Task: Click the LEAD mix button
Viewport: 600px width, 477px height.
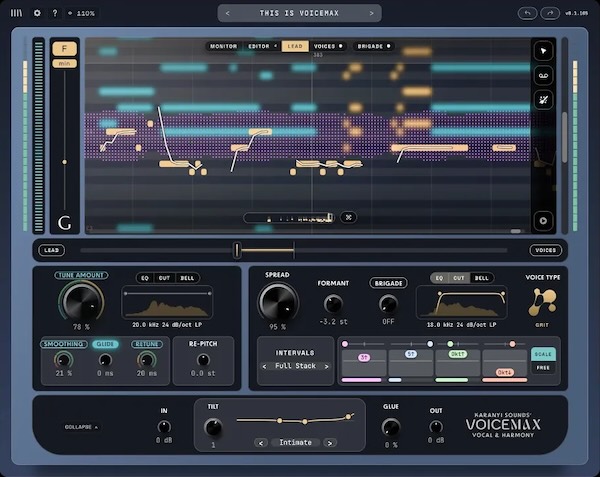Action: 52,250
